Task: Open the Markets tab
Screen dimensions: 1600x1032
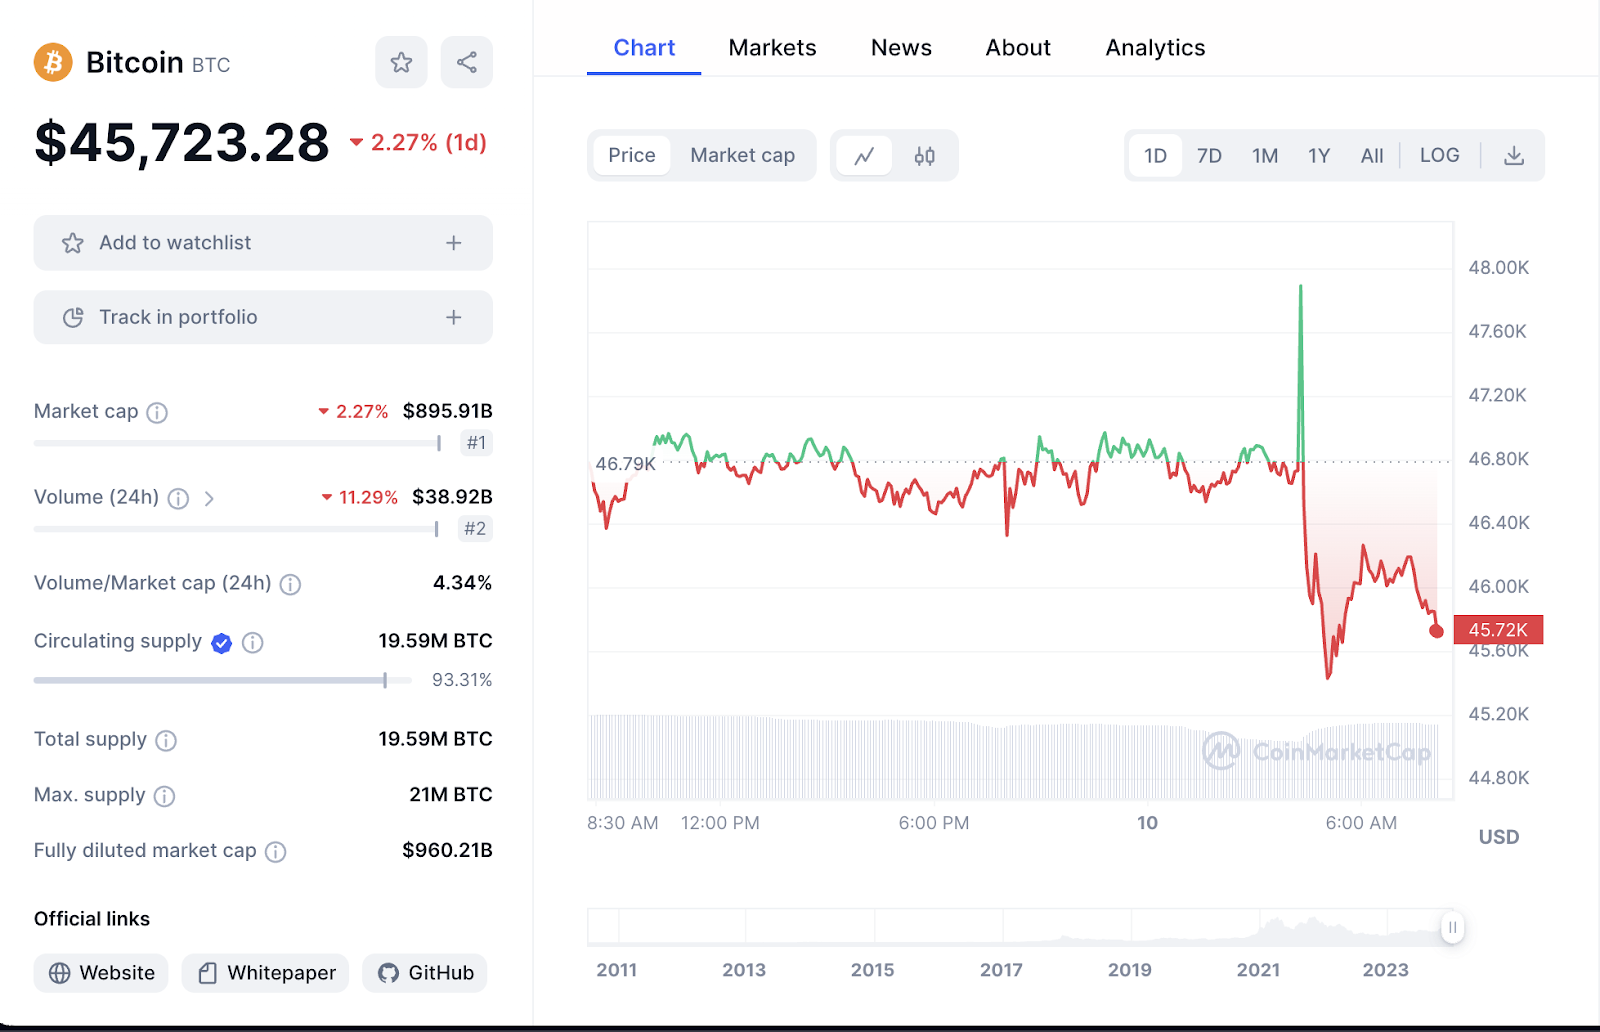Action: coord(772,48)
